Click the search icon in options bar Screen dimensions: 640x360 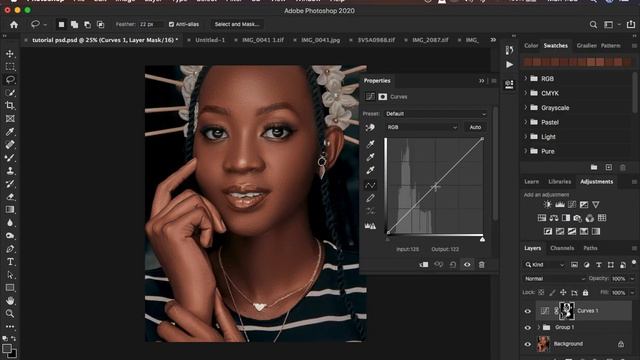point(593,25)
